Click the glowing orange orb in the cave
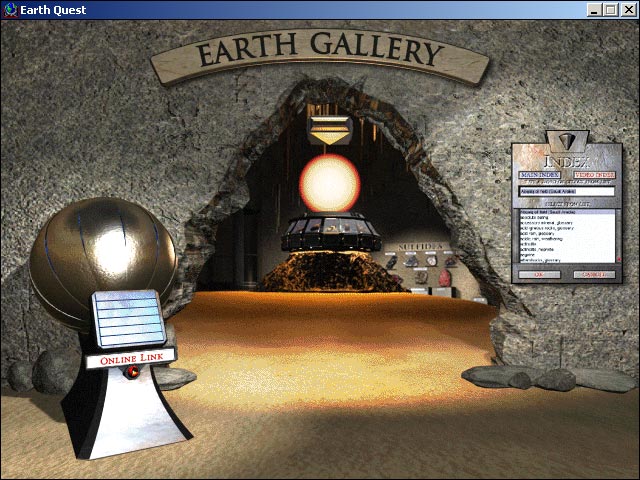 tap(330, 183)
